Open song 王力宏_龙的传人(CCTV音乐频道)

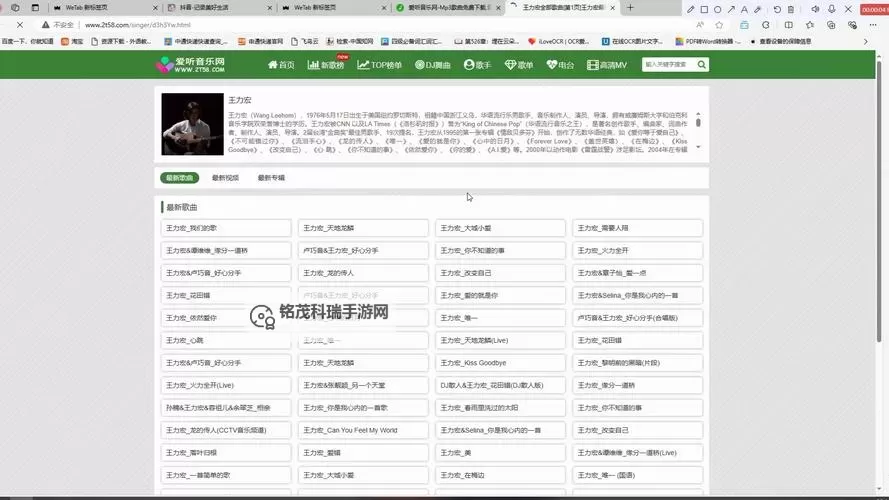point(226,430)
